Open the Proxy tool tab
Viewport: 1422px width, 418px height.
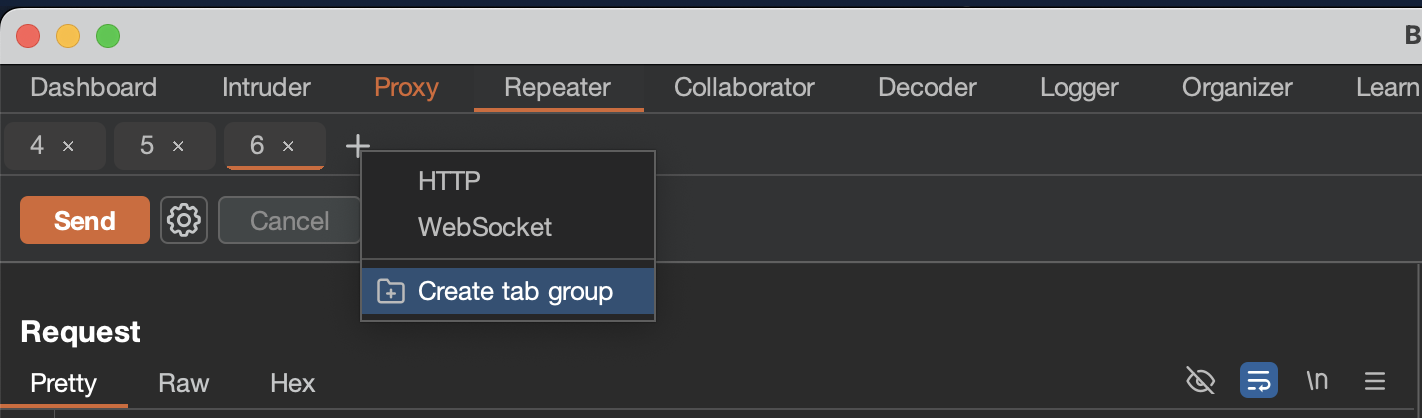(406, 88)
